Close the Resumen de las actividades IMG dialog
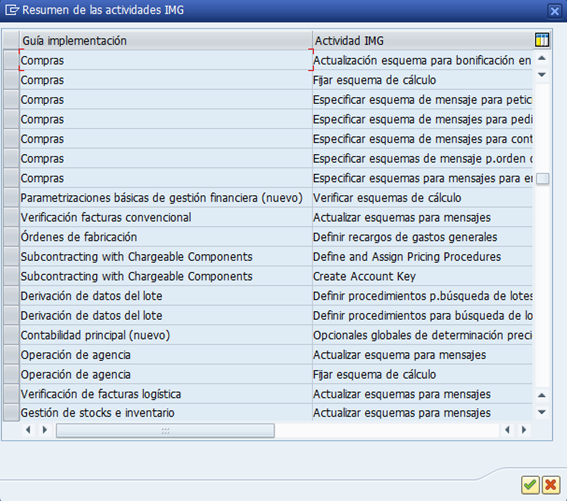Screen dimensions: 567x501 [554, 11]
